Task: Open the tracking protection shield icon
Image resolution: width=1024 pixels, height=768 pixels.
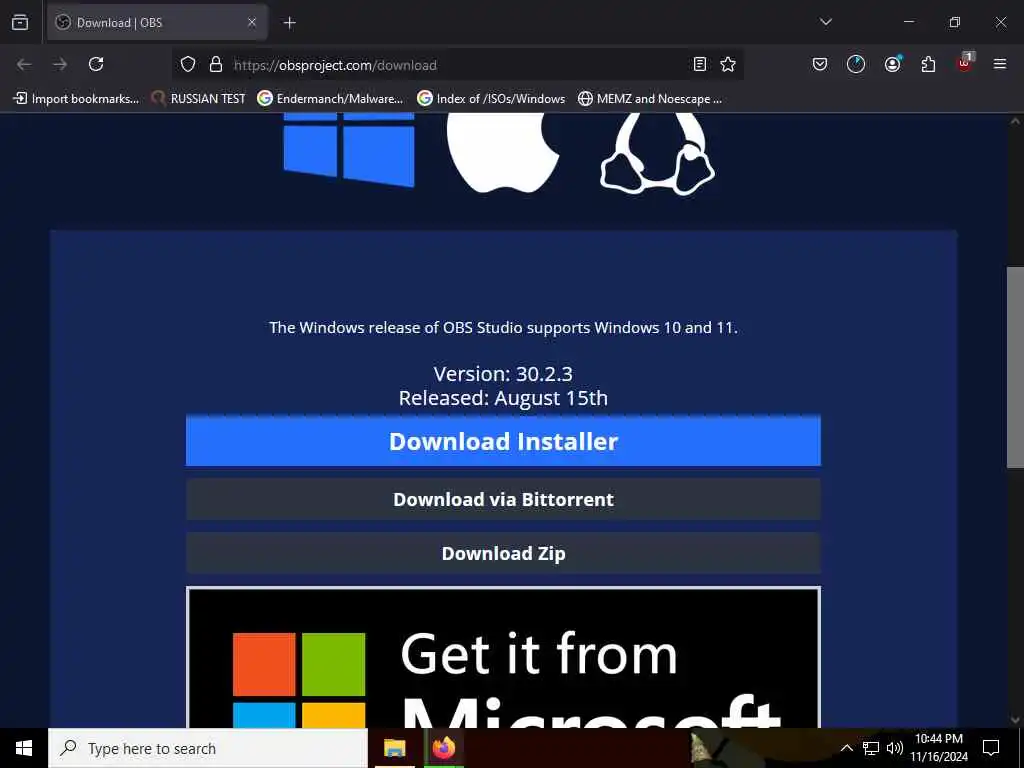Action: point(188,64)
